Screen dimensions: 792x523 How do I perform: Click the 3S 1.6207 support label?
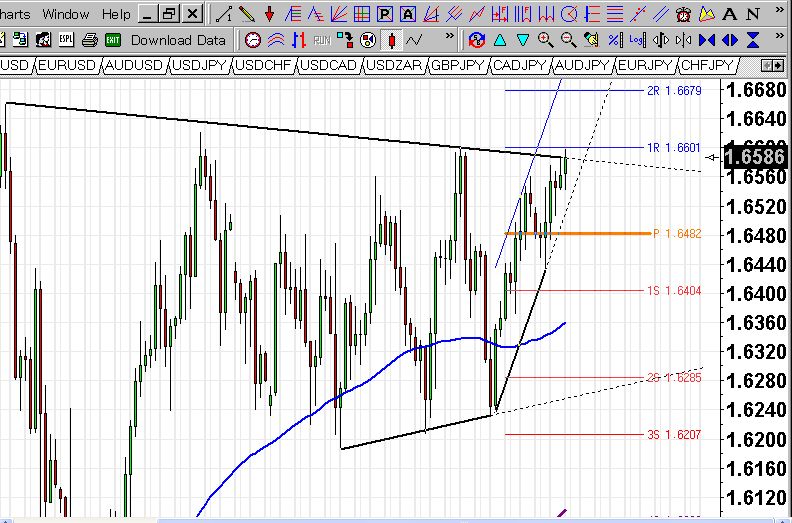pos(674,435)
